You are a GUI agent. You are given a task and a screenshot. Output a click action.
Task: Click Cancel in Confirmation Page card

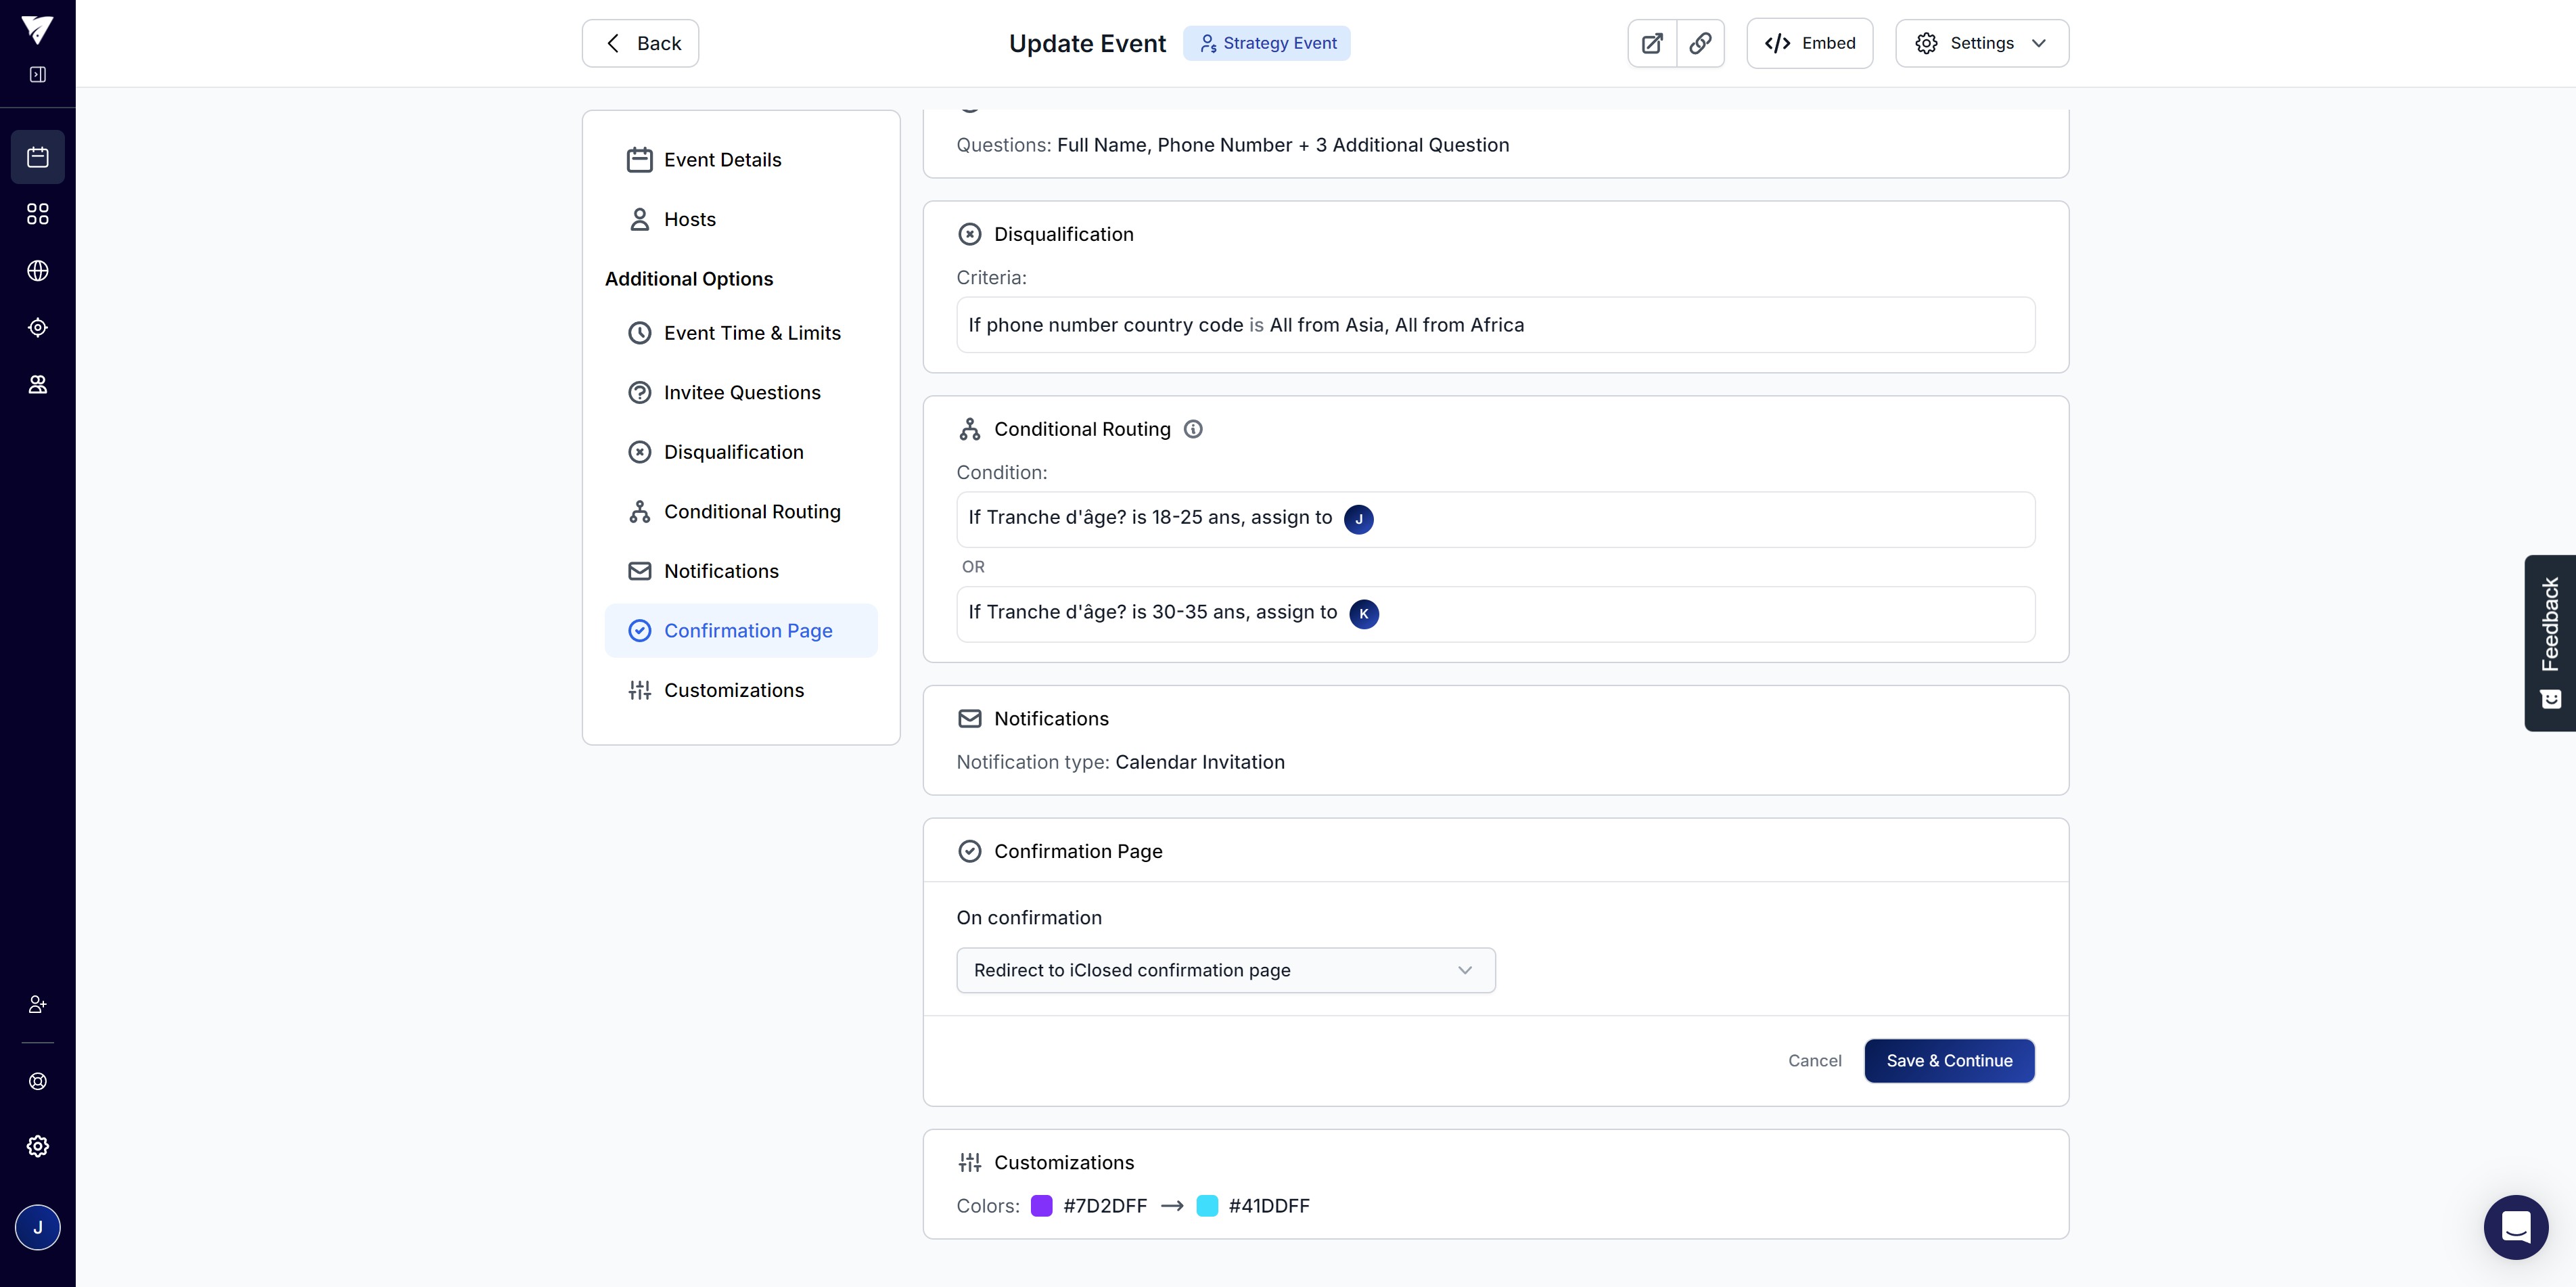coord(1814,1061)
